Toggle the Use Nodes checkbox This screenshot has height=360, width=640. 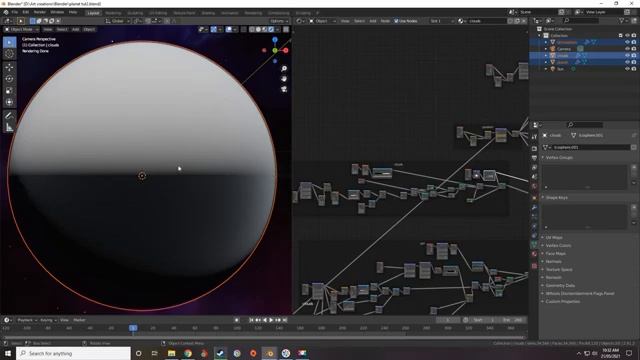(x=396, y=21)
